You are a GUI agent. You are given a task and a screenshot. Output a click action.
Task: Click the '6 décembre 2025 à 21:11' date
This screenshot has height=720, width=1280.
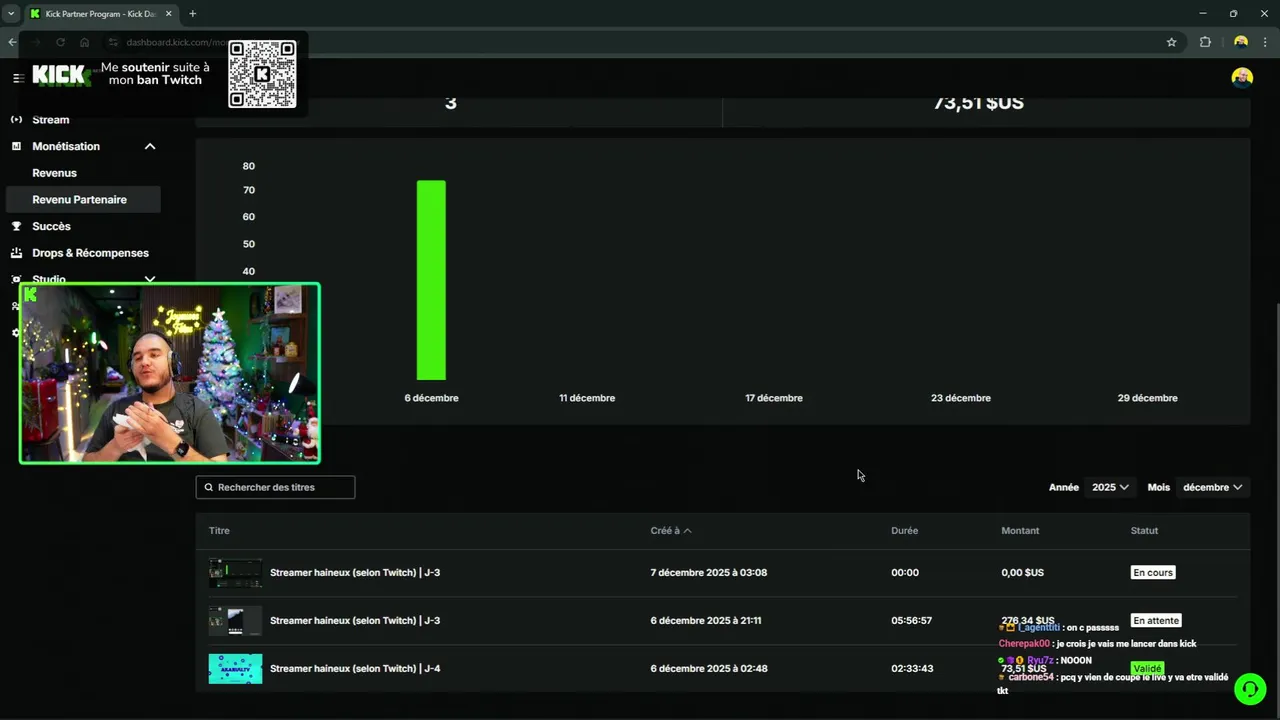705,621
